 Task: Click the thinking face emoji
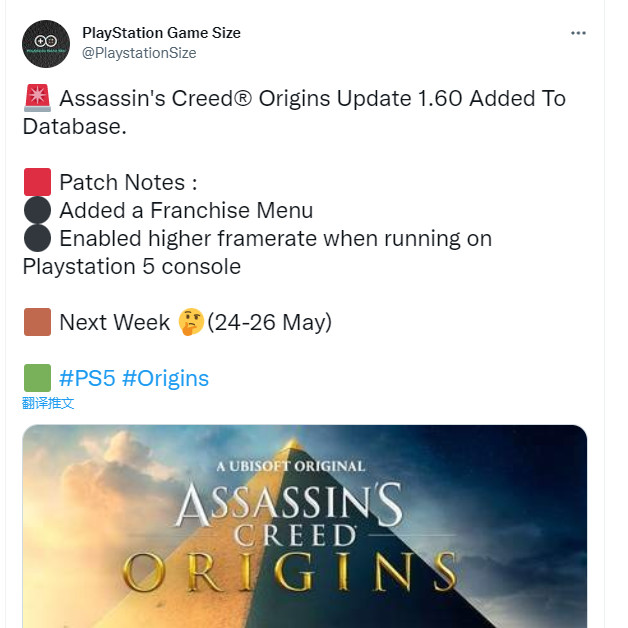coord(191,322)
